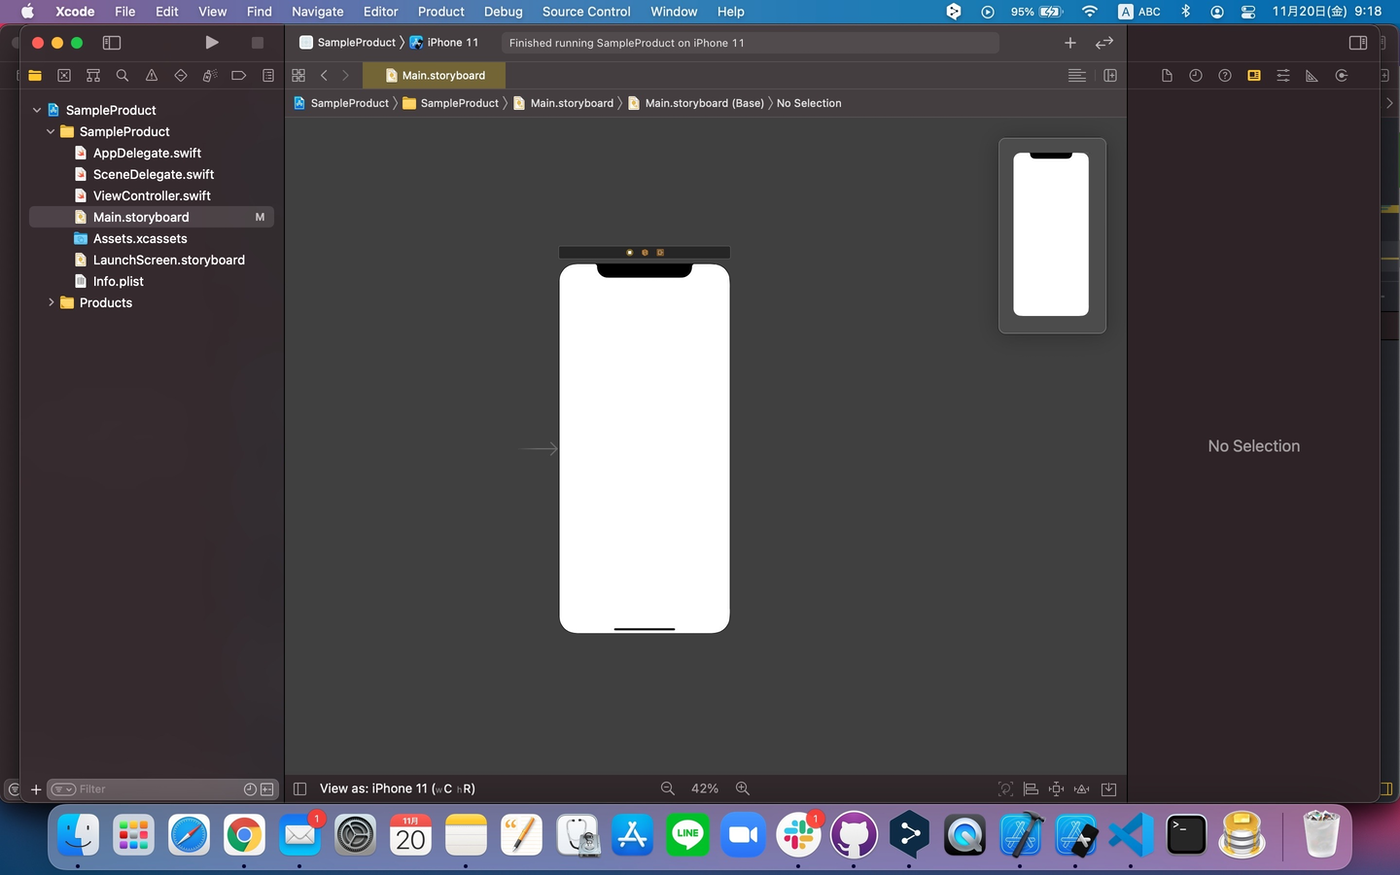
Task: Open the Find navigator magnifier icon
Action: click(122, 75)
